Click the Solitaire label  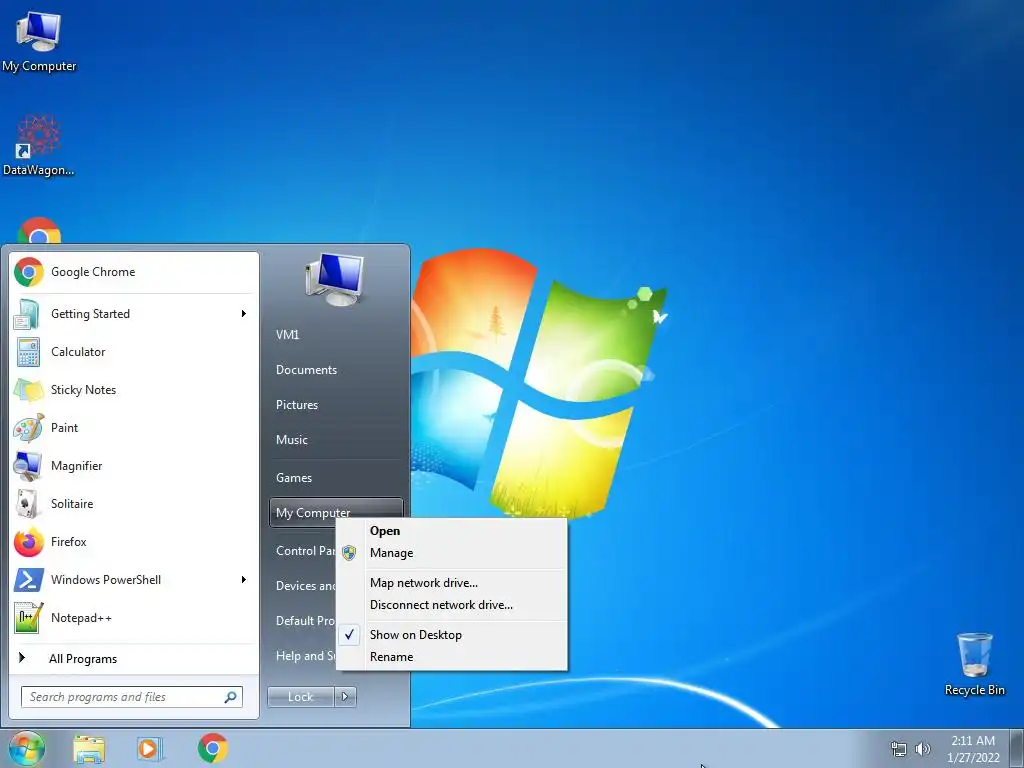coord(72,504)
